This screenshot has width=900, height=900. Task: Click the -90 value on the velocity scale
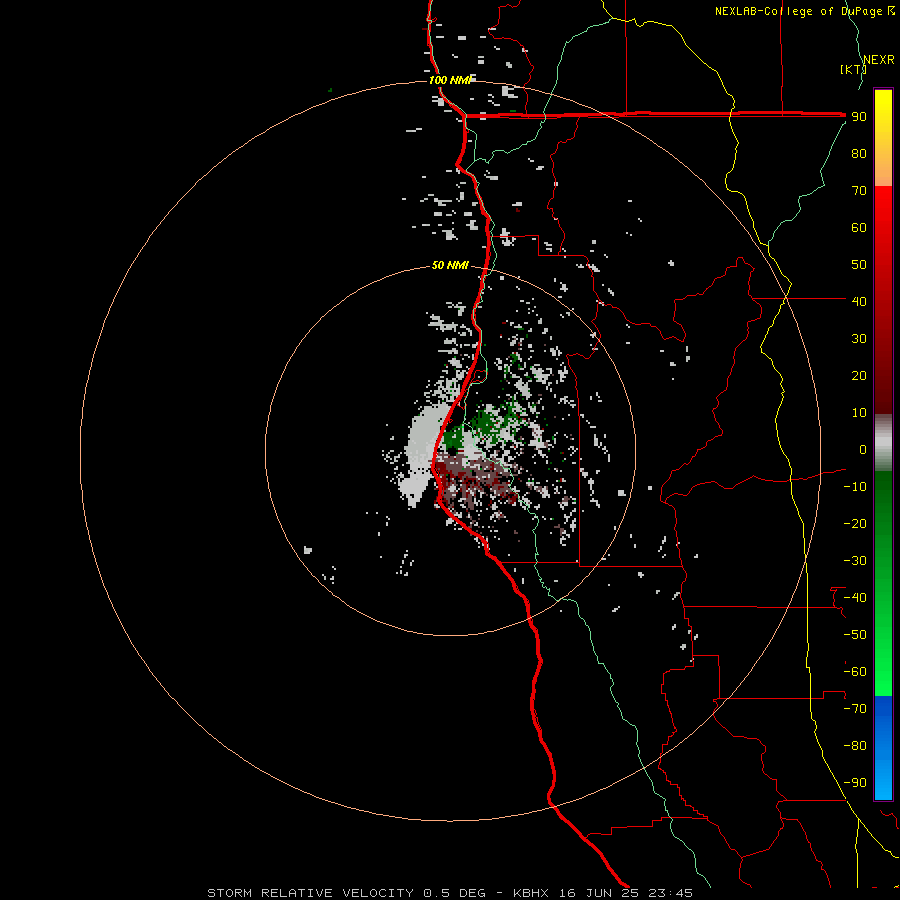(x=855, y=782)
